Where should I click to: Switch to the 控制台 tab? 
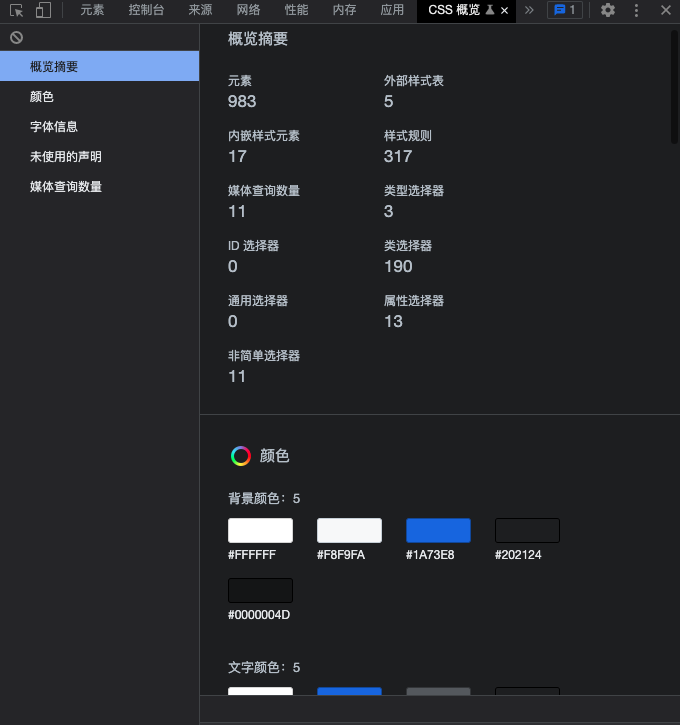coord(146,10)
